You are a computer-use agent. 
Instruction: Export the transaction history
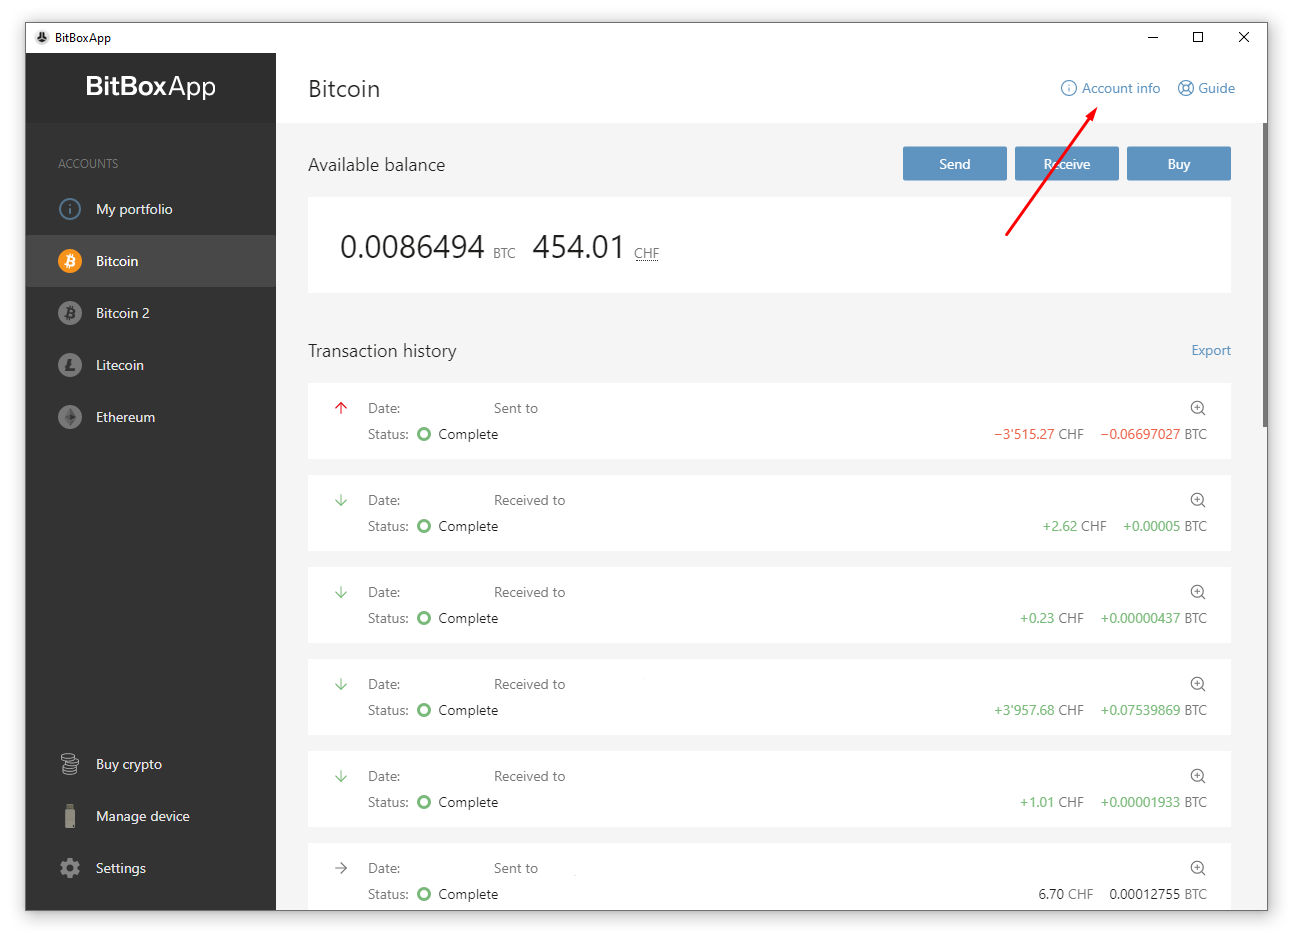pos(1211,350)
